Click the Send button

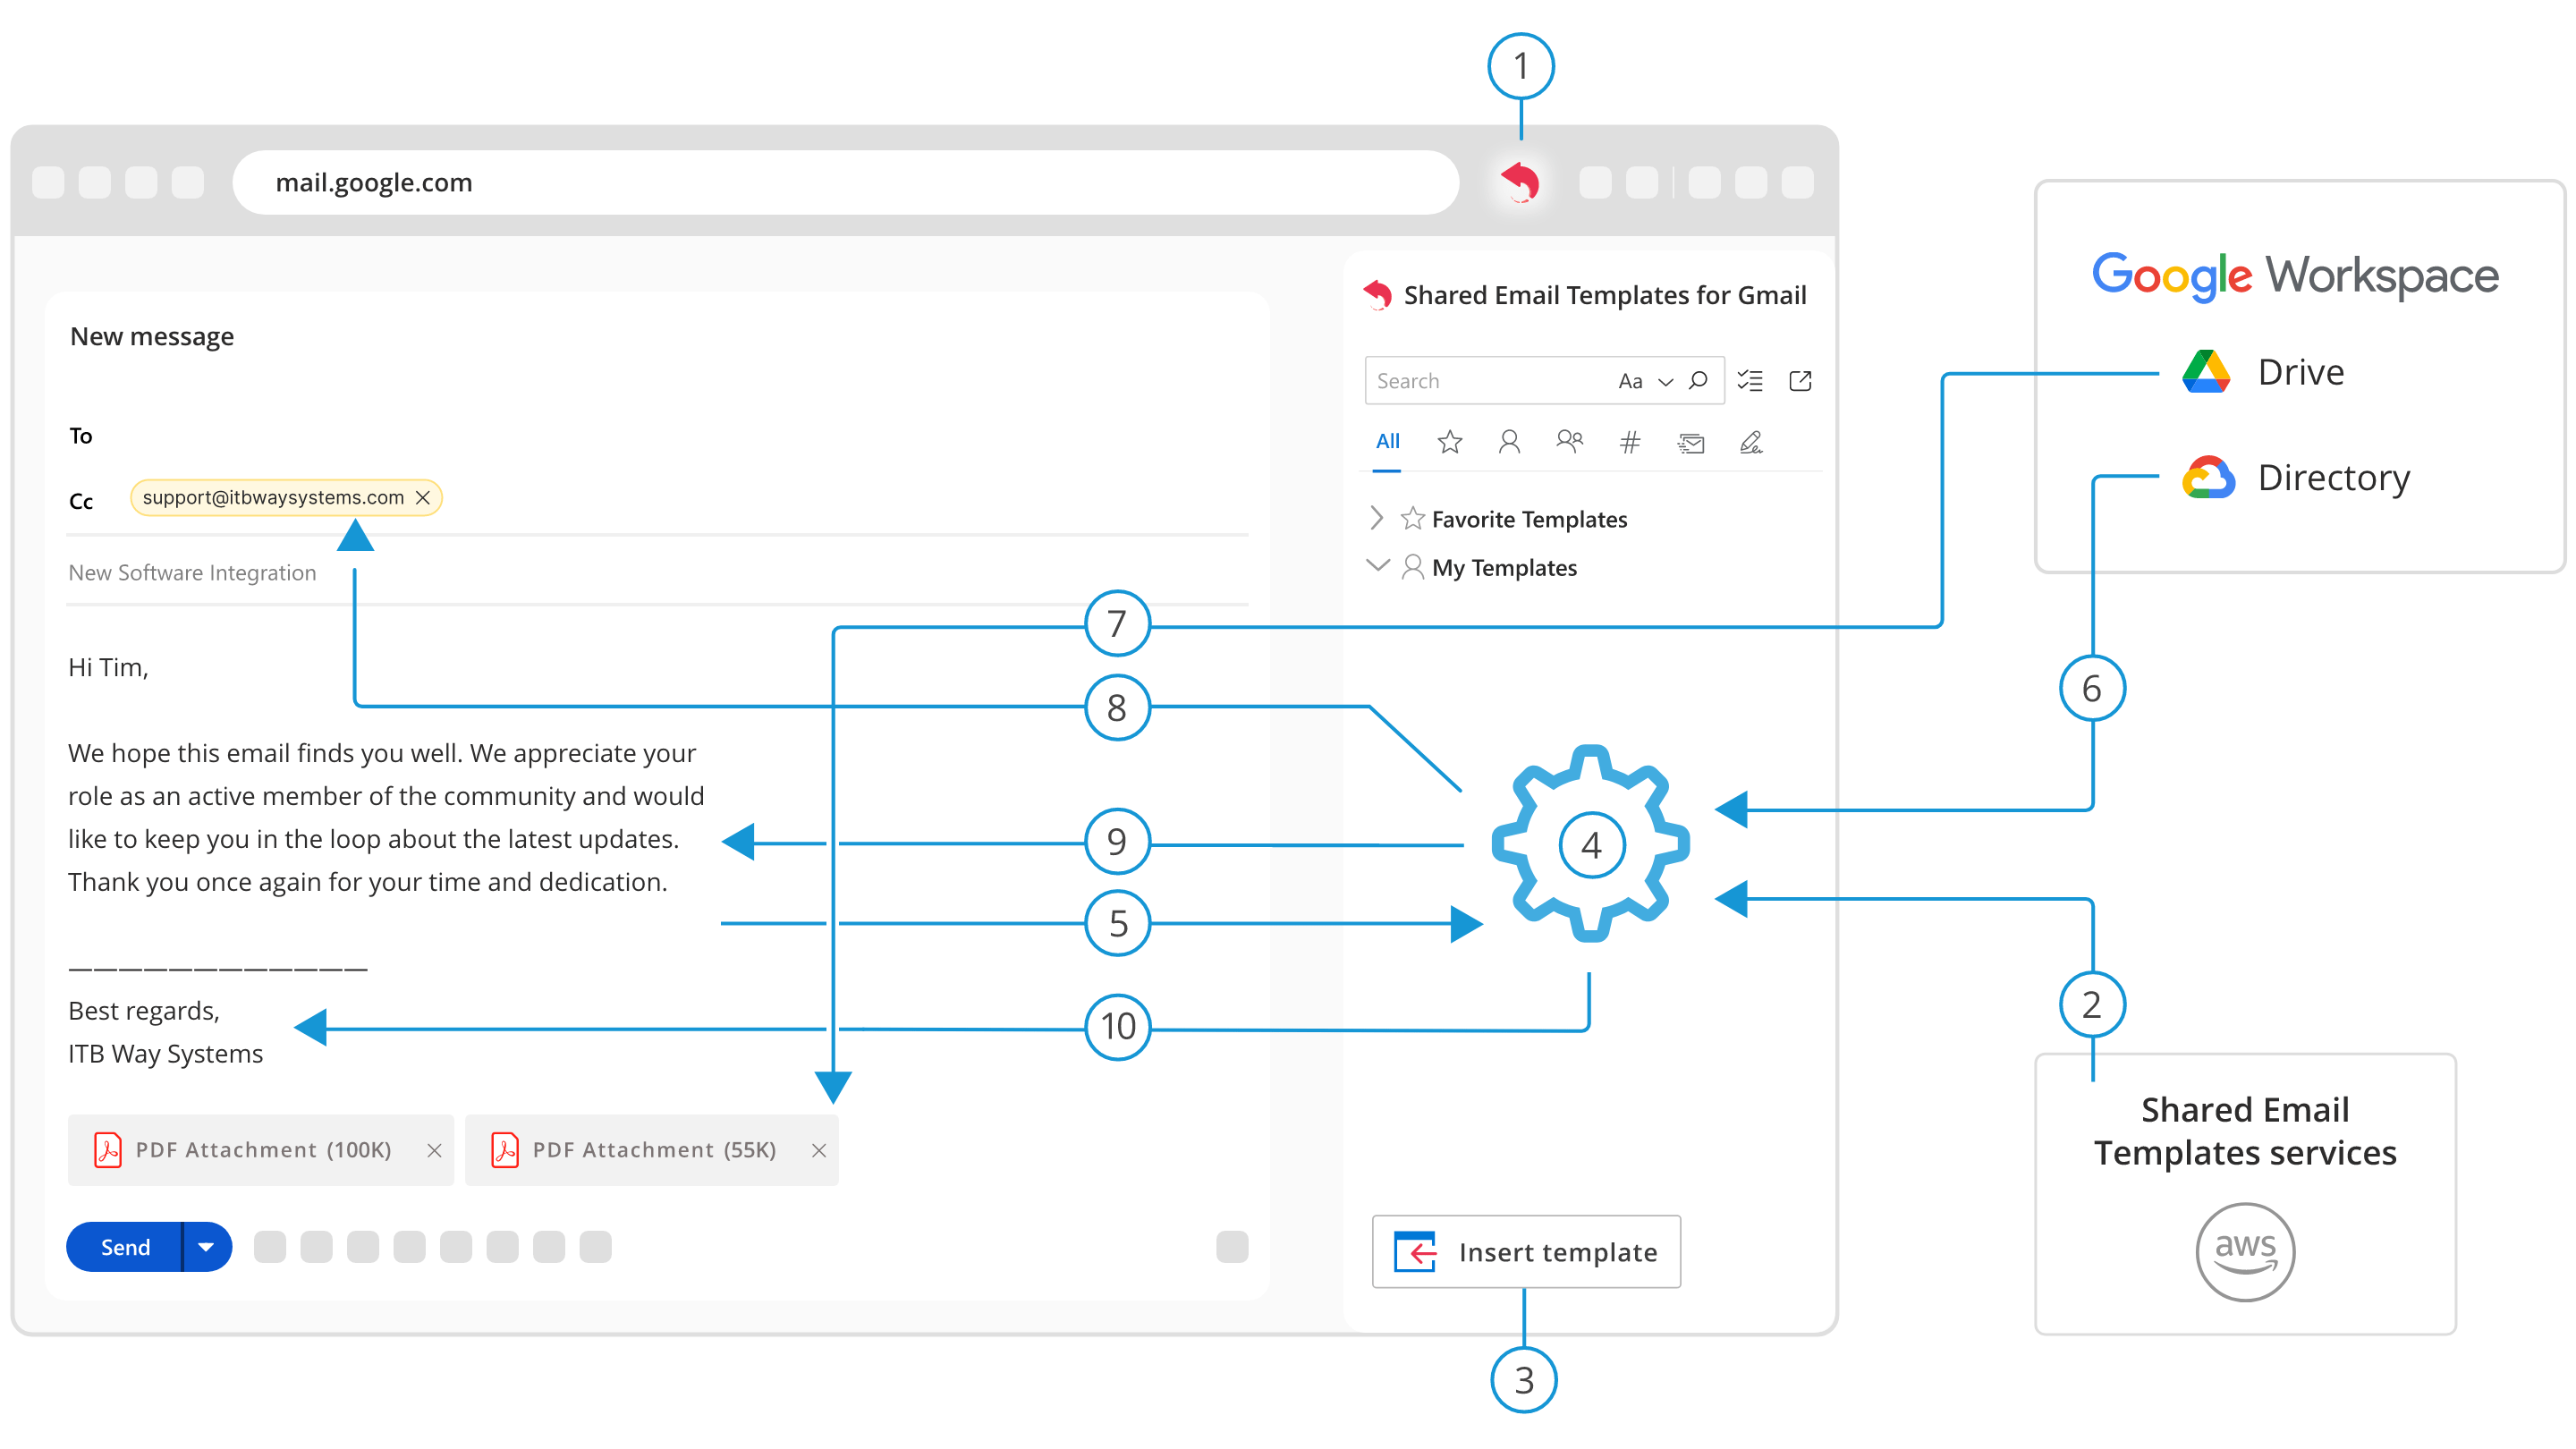coord(124,1247)
